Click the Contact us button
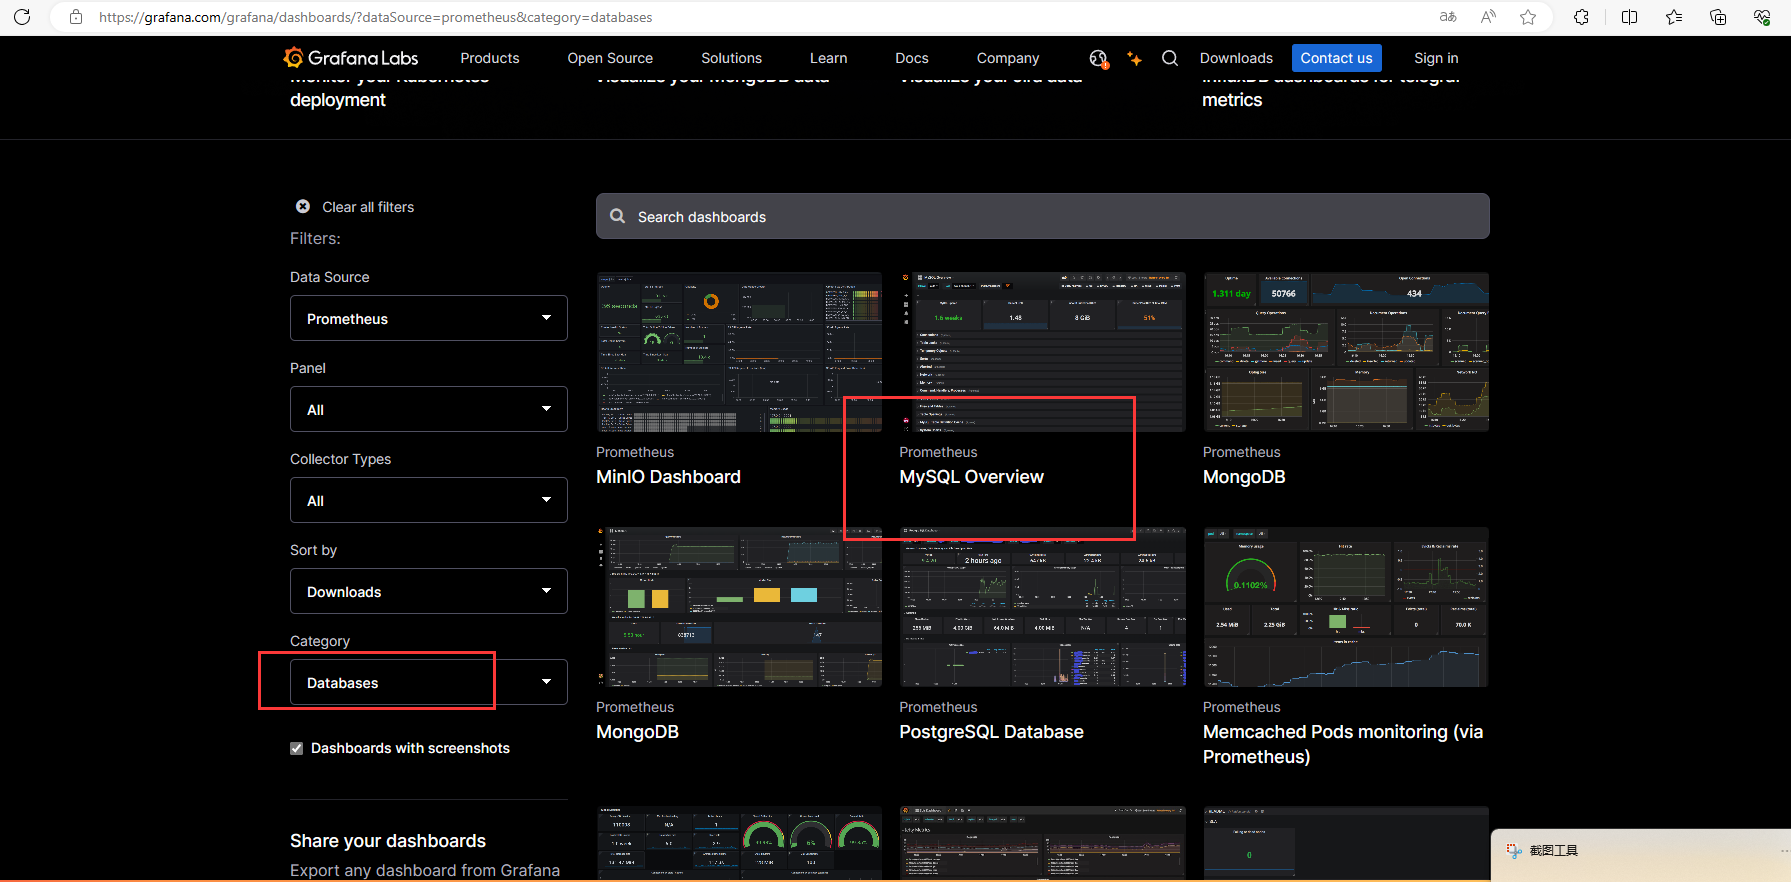This screenshot has width=1791, height=882. click(1336, 58)
